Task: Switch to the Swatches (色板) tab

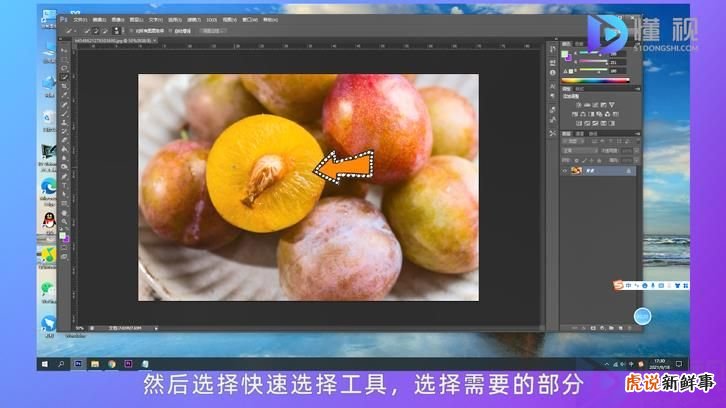Action: [x=579, y=44]
